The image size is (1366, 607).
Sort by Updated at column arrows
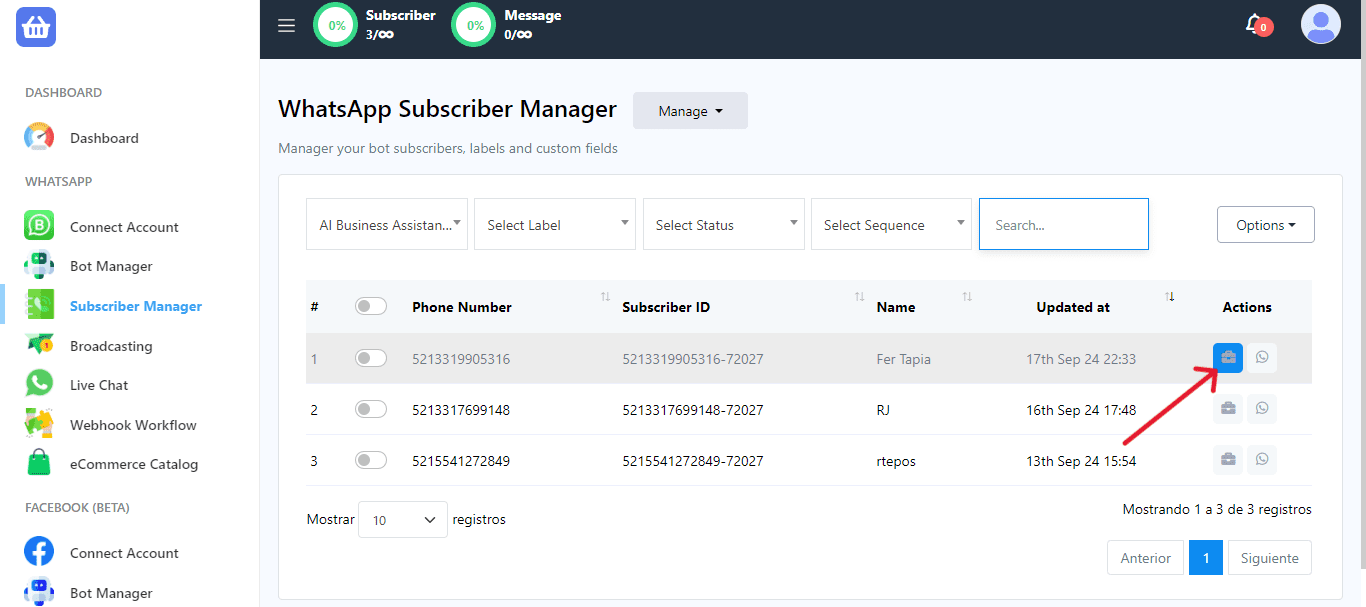click(x=1170, y=297)
